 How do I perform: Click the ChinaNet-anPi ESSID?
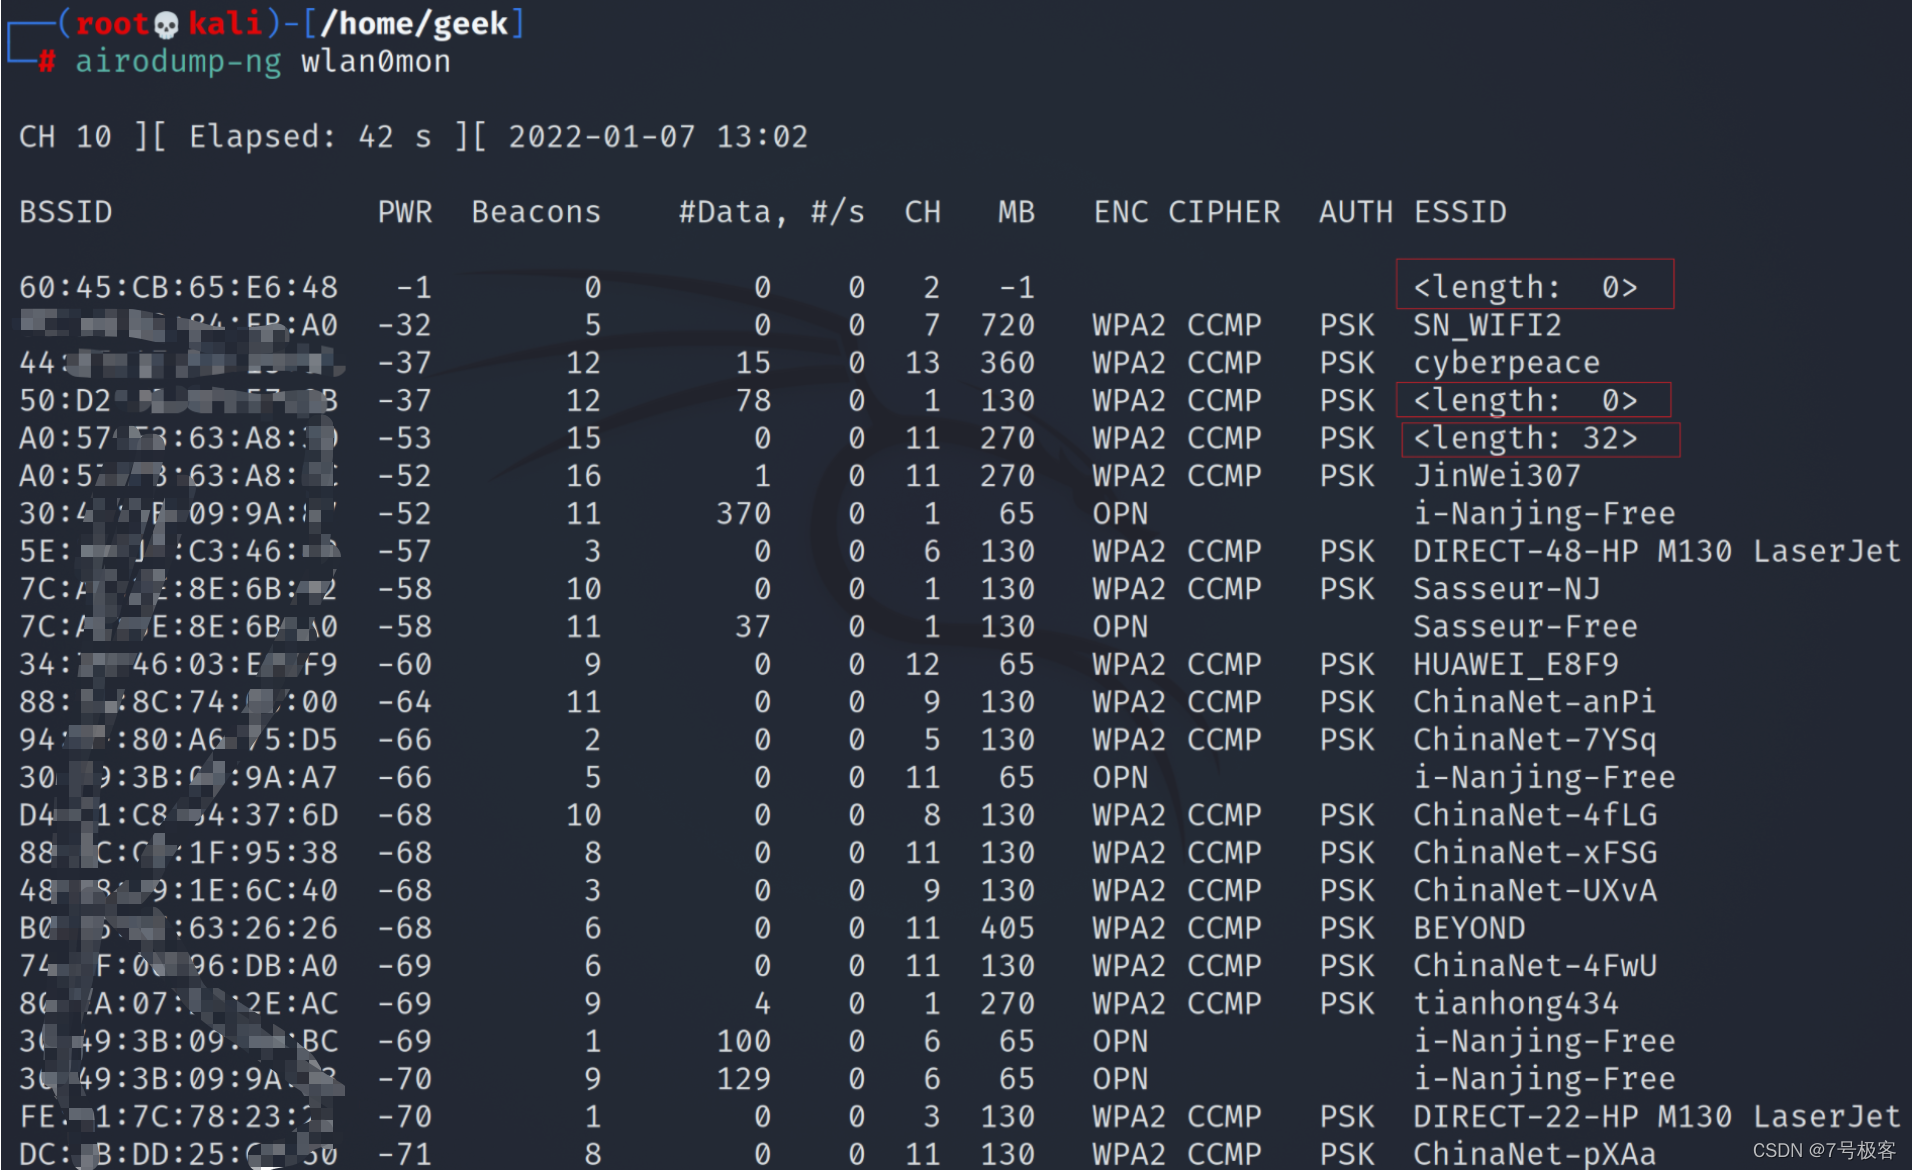pos(1534,702)
